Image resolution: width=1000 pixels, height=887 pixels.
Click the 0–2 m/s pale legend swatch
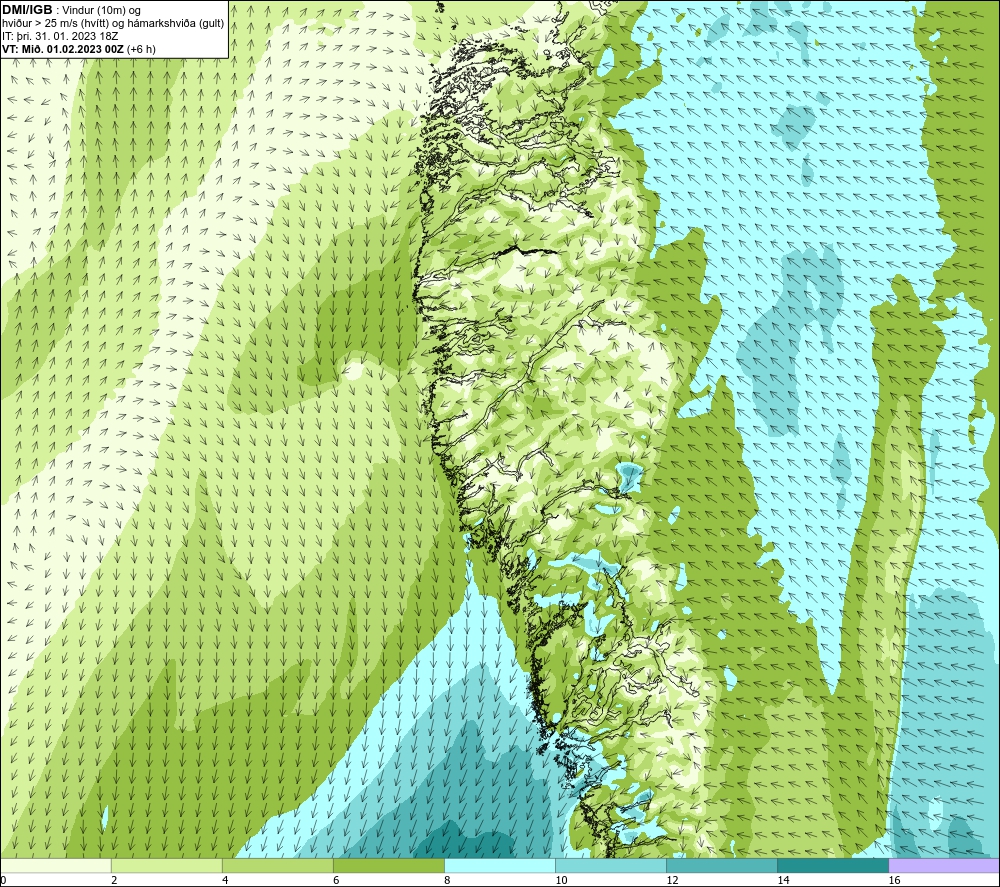click(56, 865)
